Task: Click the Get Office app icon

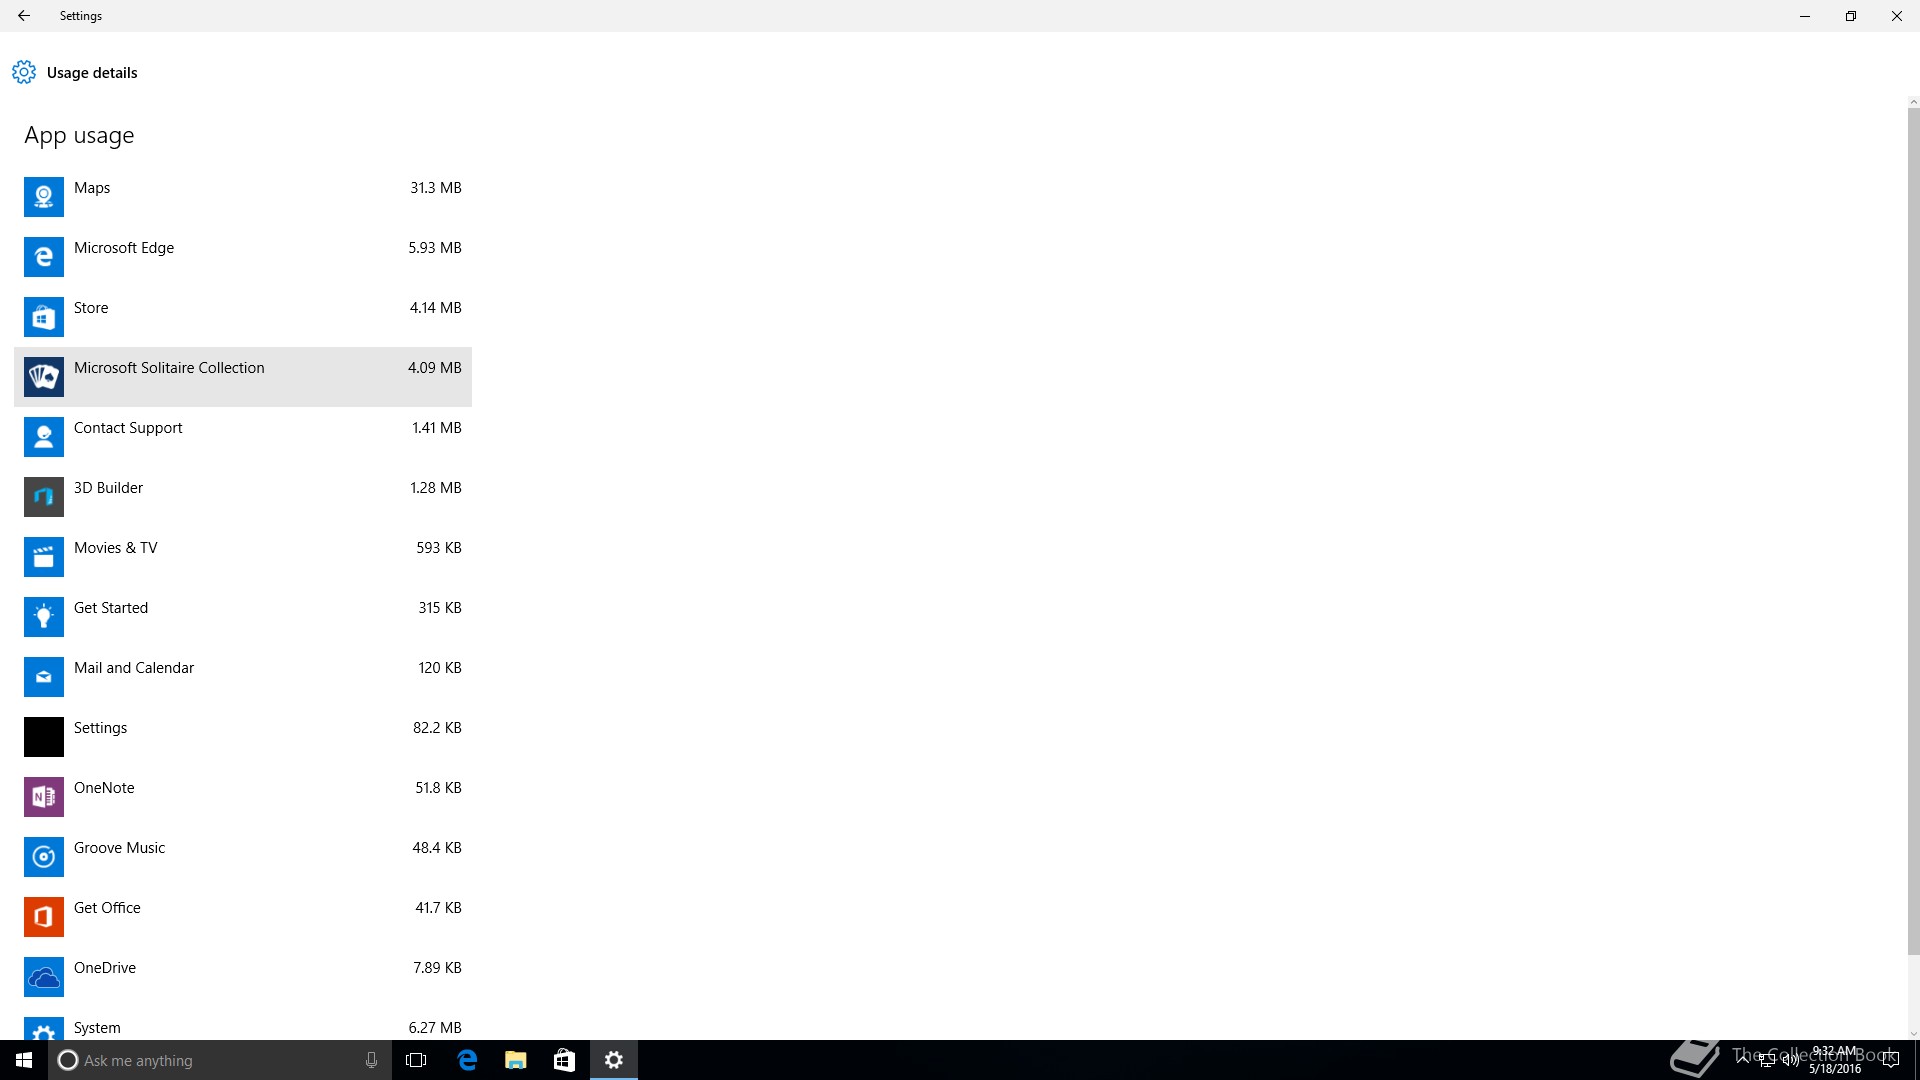Action: tap(44, 917)
